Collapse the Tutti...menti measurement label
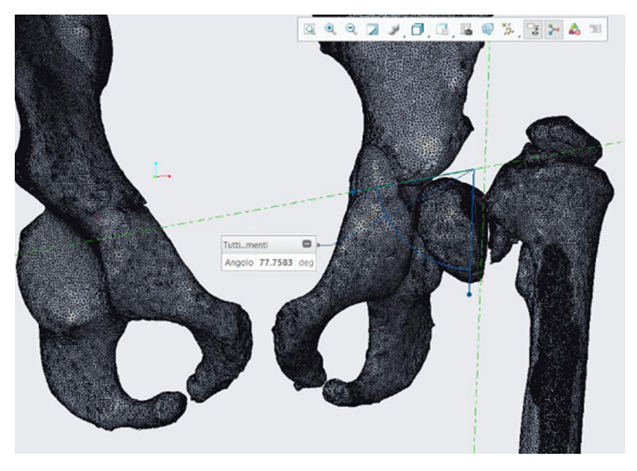 tap(305, 244)
